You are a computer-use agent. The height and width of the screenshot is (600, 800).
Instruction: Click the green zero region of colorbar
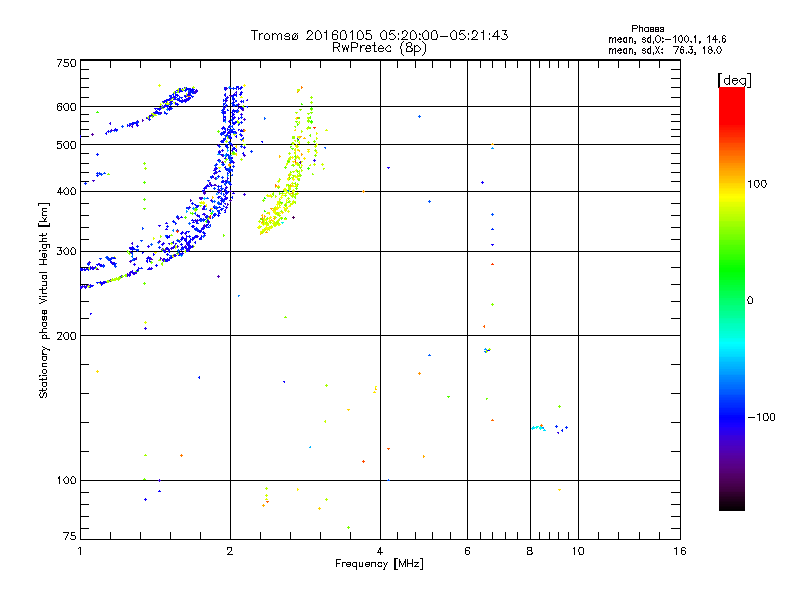click(x=732, y=299)
